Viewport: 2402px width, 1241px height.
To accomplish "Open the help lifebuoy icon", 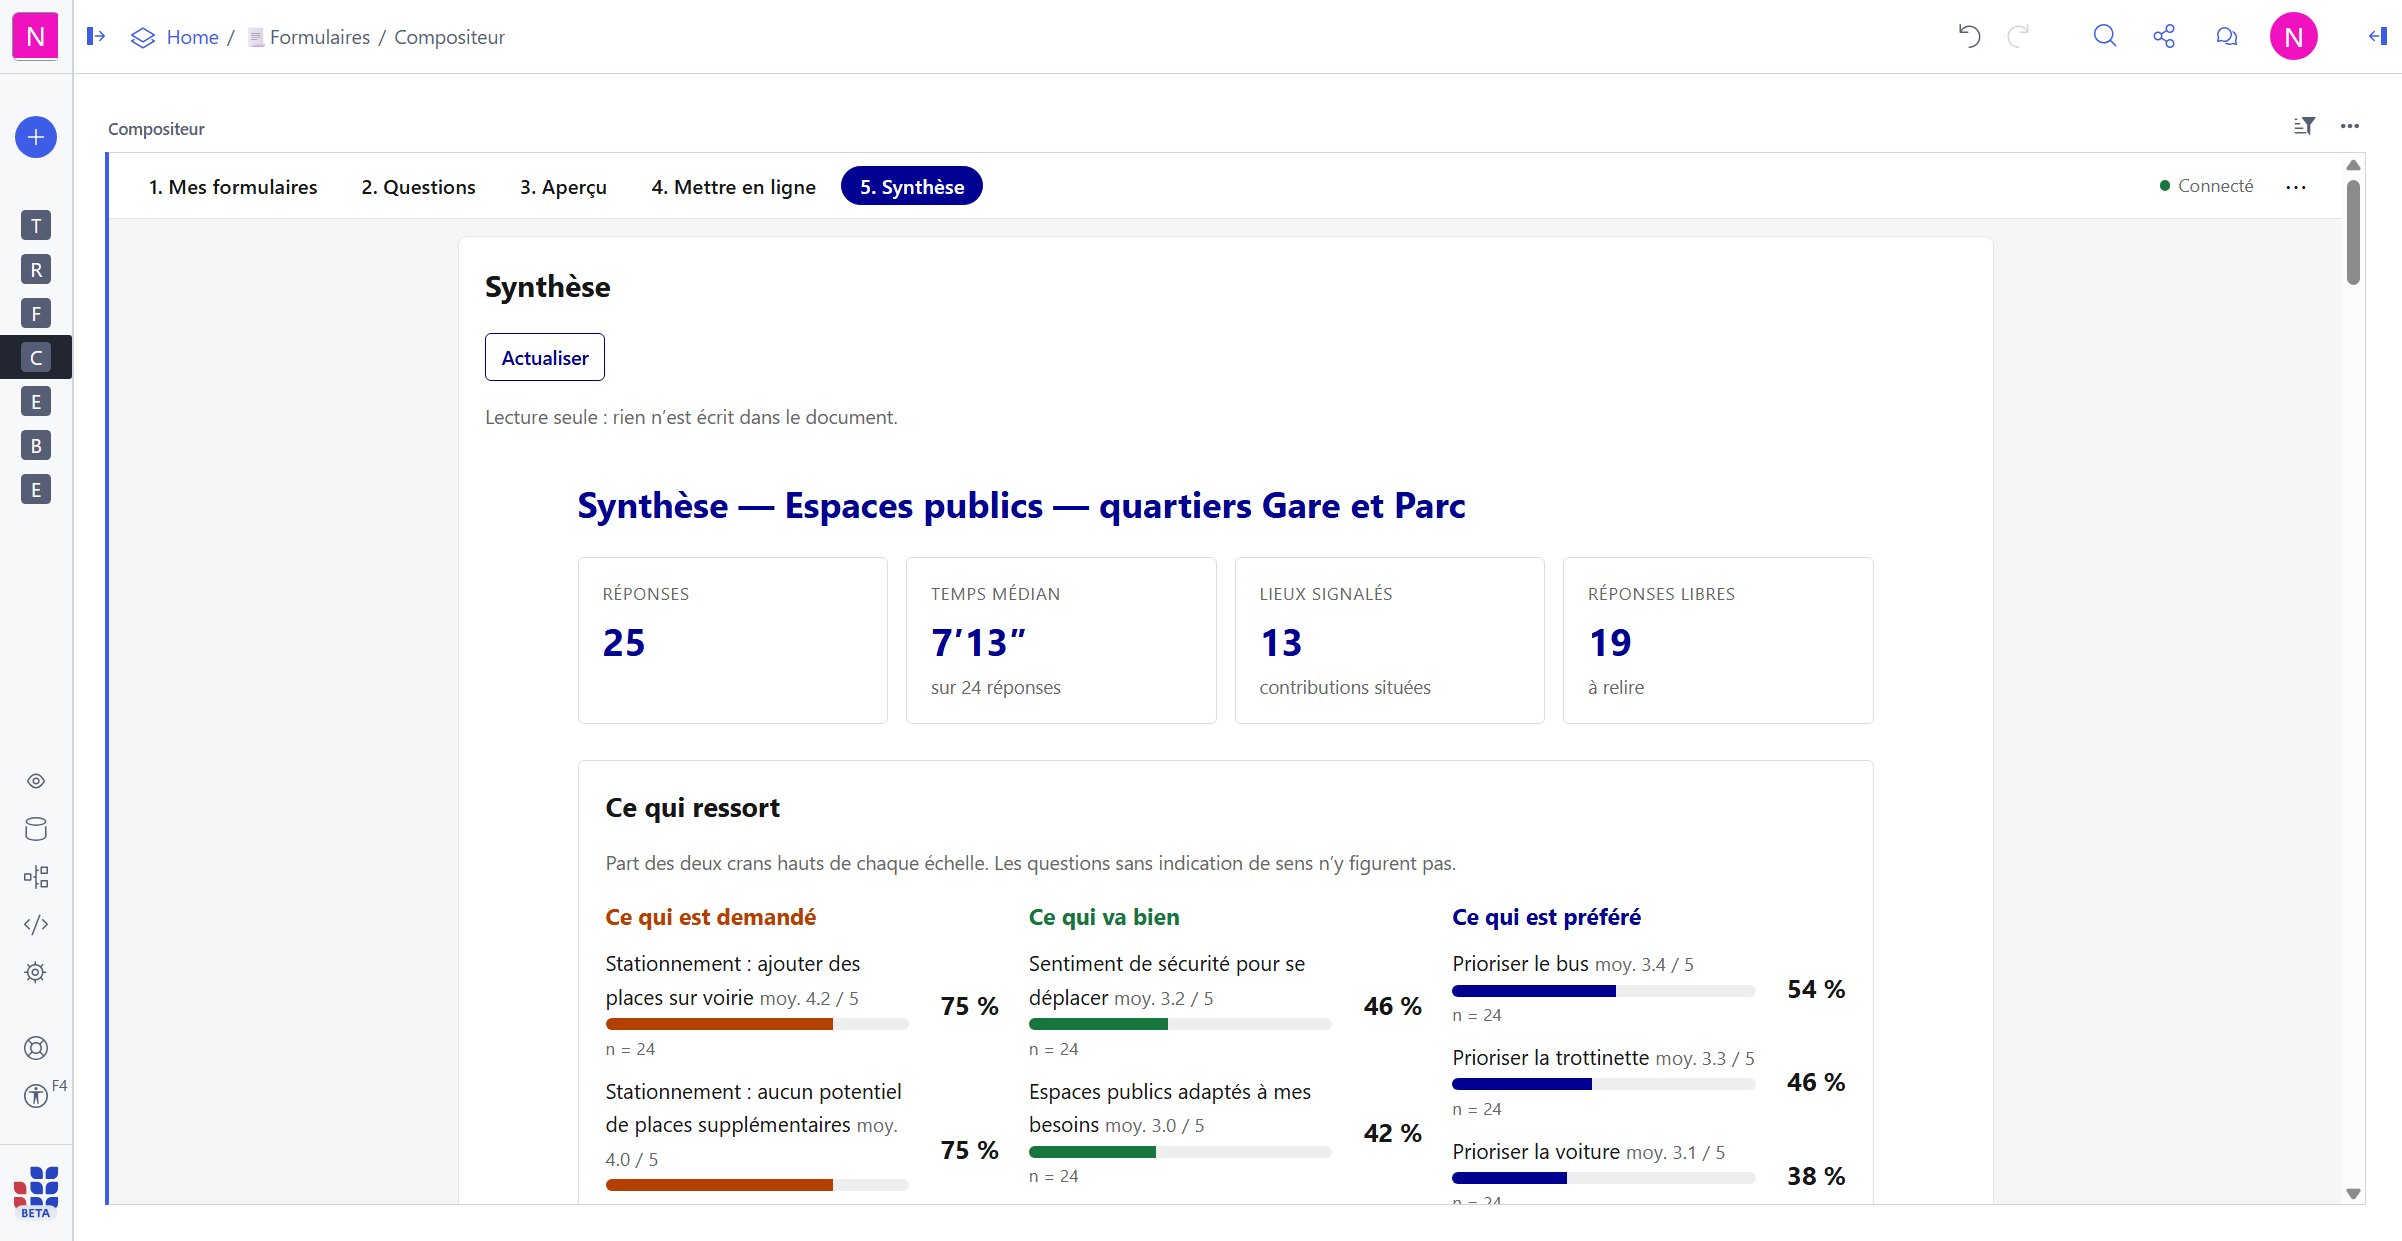I will point(36,1048).
